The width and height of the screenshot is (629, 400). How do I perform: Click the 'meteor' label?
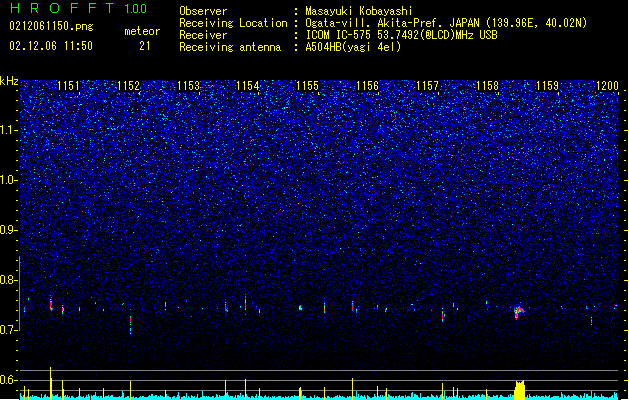pos(142,31)
